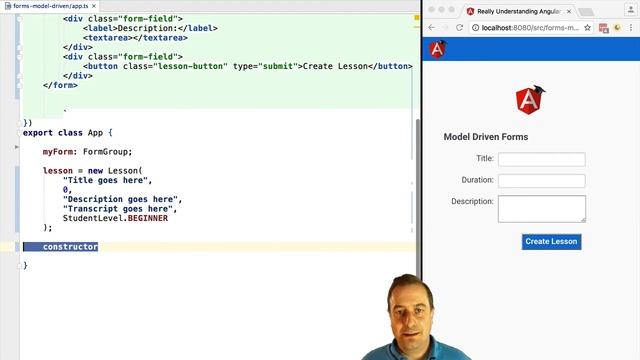Close the forms-model-driven/app.ts editor tab
The height and width of the screenshot is (360, 640).
click(94, 6)
